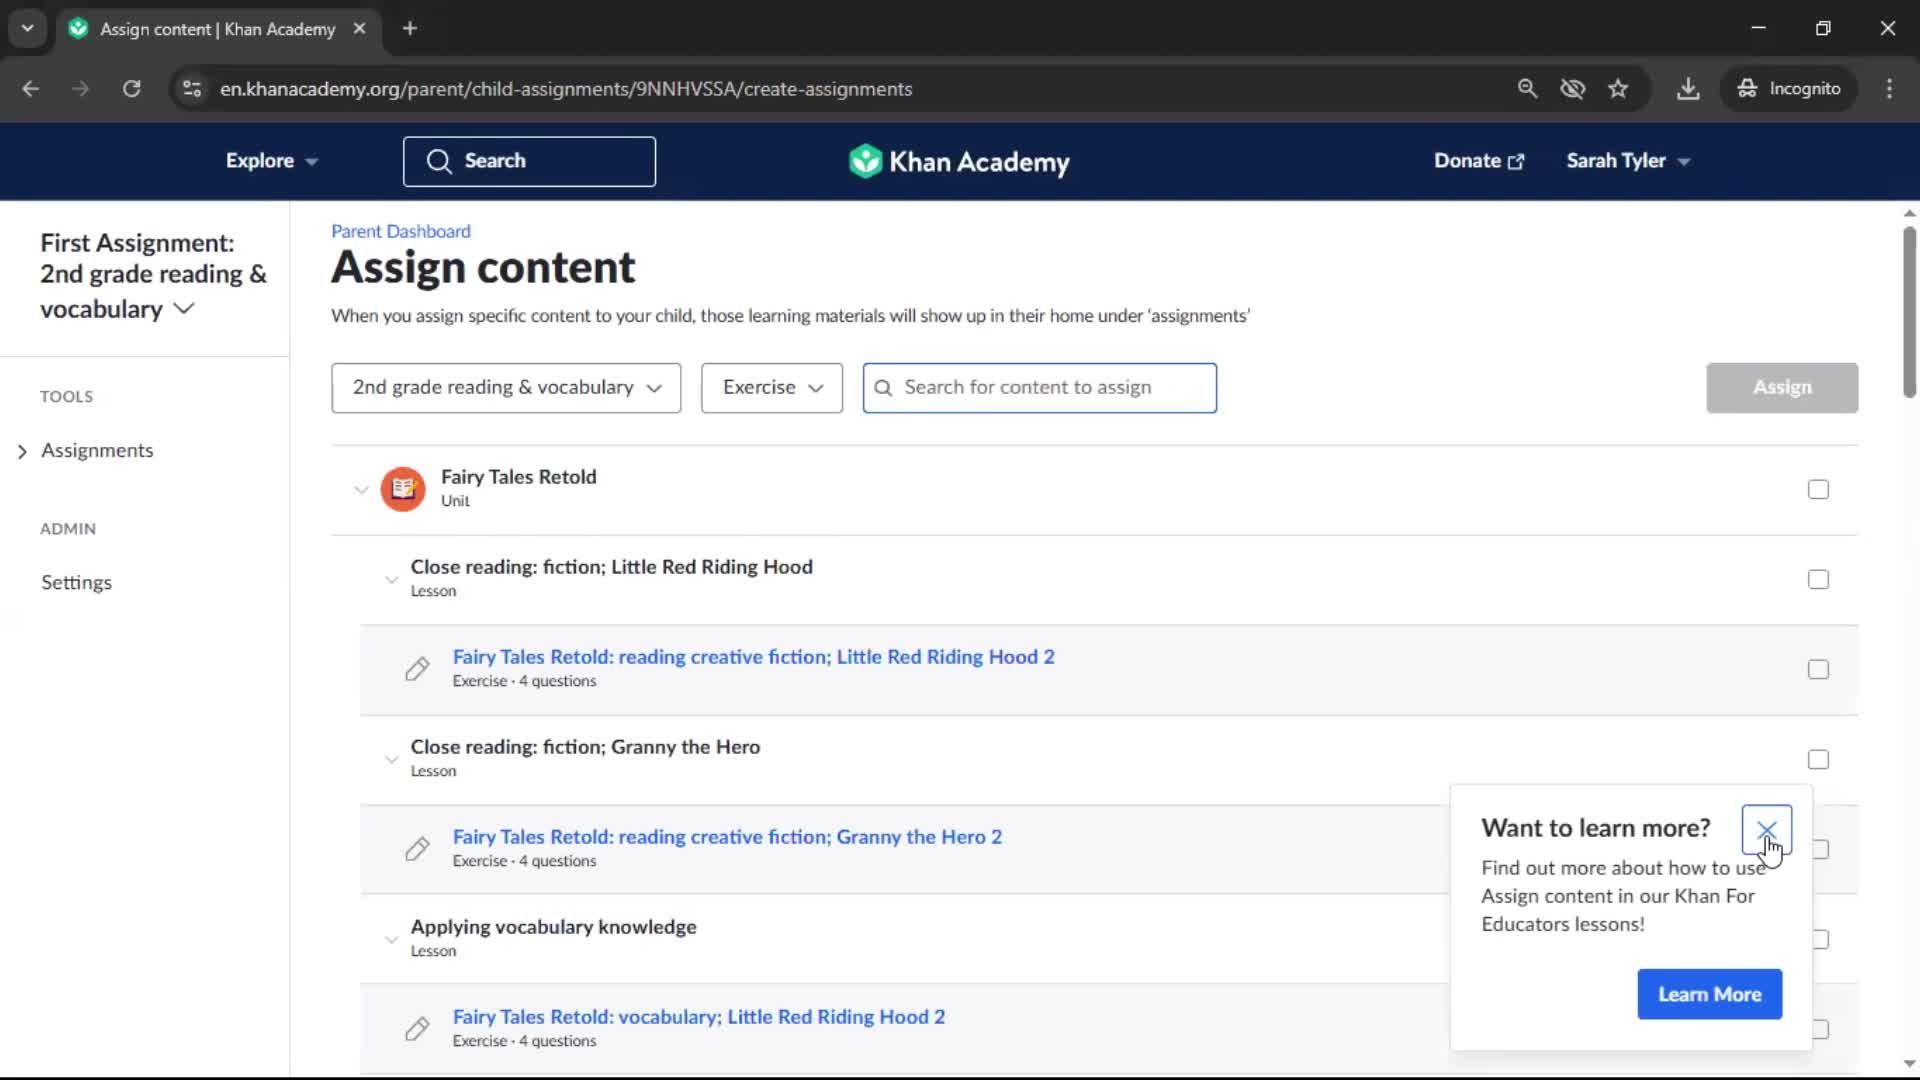The height and width of the screenshot is (1080, 1920).
Task: Open the Chrome three-dot menu
Action: coord(1889,89)
